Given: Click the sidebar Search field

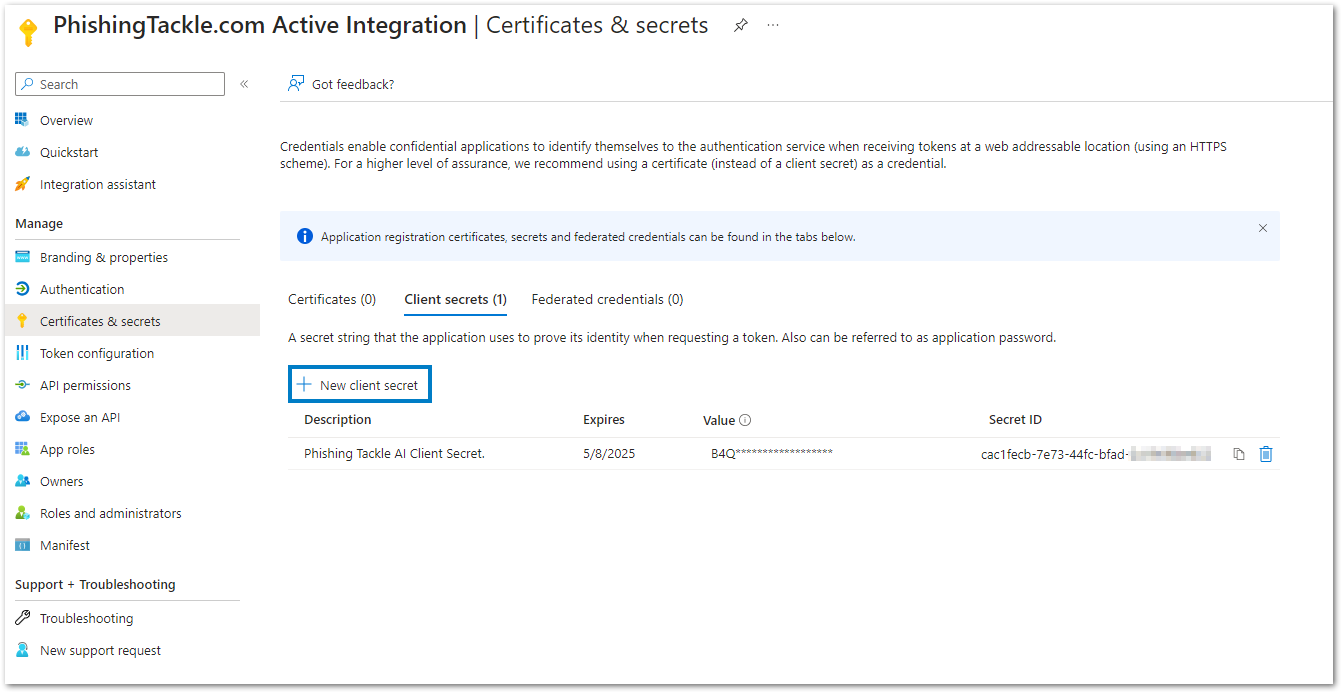Looking at the screenshot, I should [120, 84].
